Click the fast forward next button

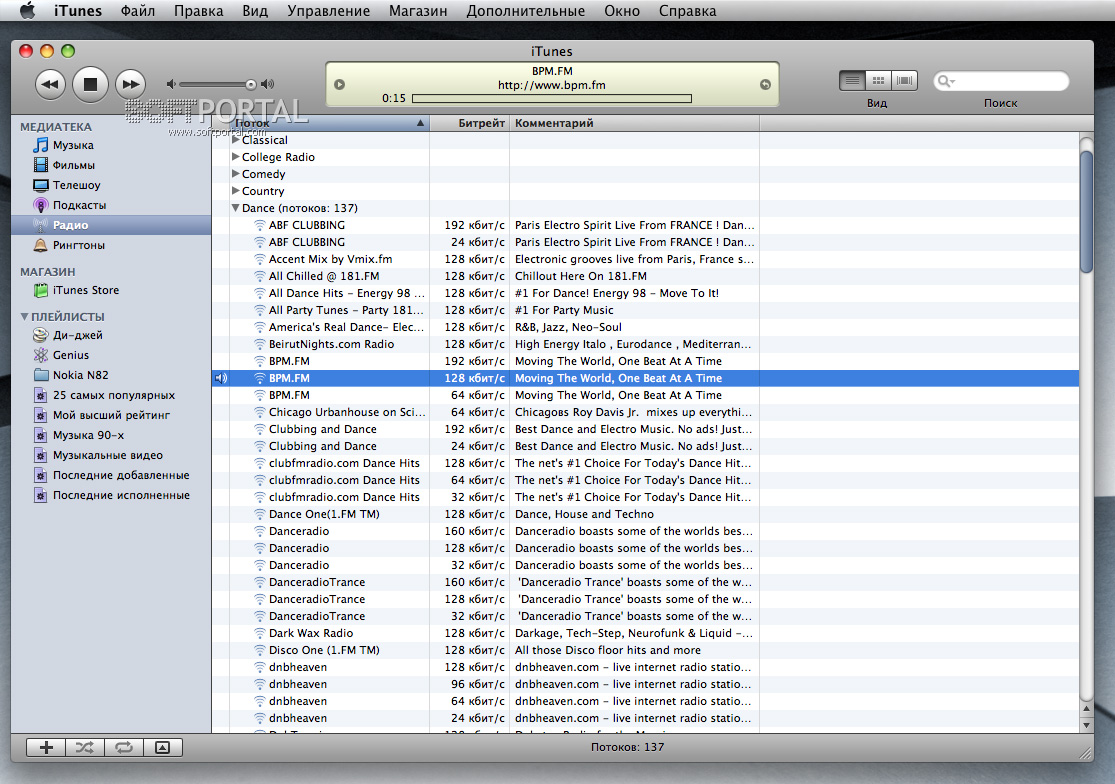(x=130, y=85)
